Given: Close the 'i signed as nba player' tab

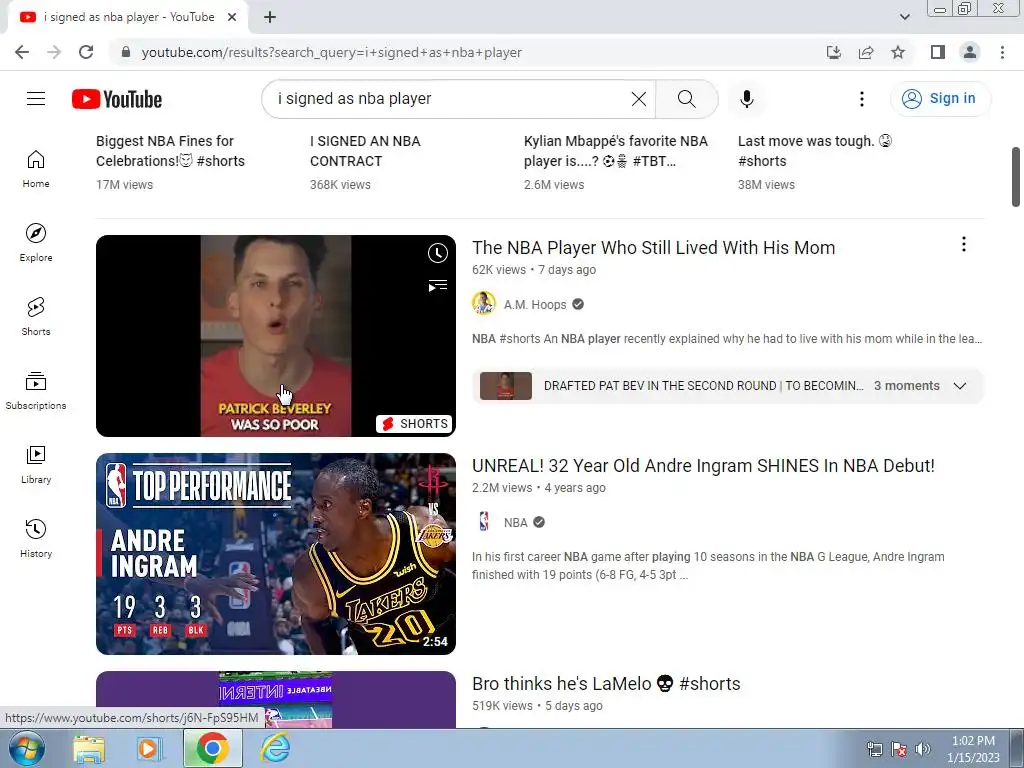Looking at the screenshot, I should [x=232, y=18].
